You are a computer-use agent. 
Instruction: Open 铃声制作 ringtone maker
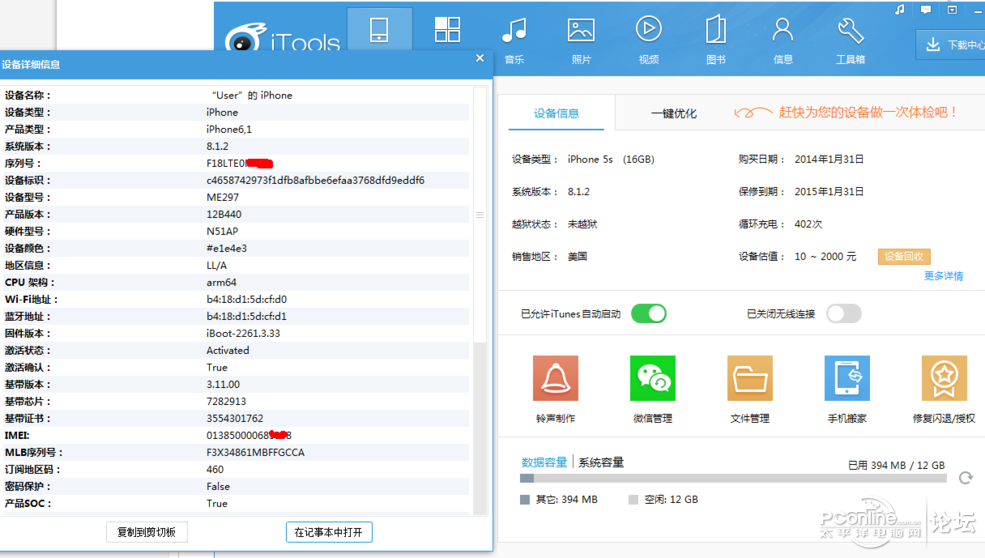pyautogui.click(x=555, y=389)
